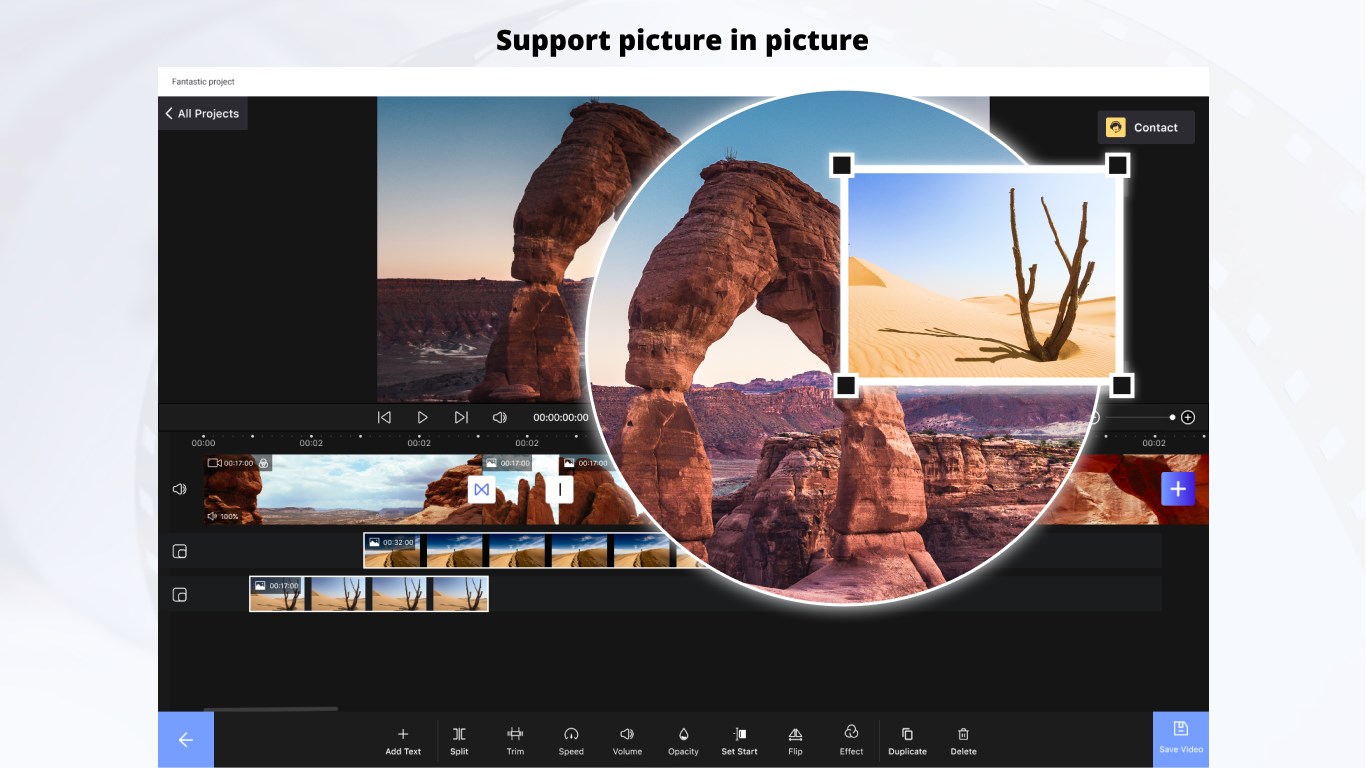
Task: Open the transition icon between clips
Action: click(x=482, y=489)
